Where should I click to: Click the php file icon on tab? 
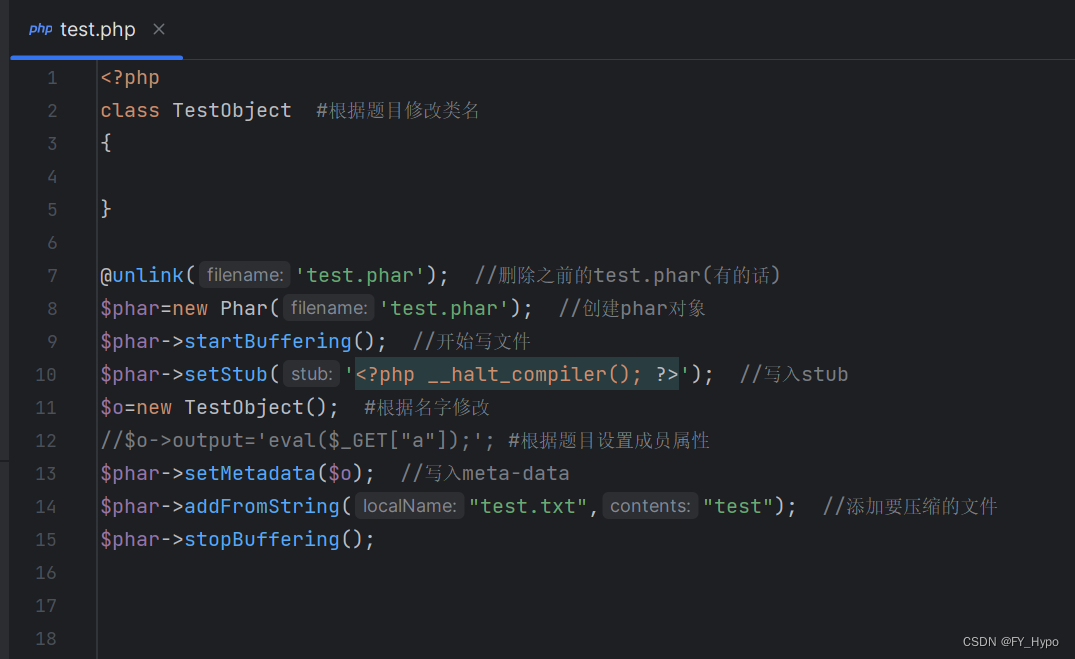coord(40,29)
